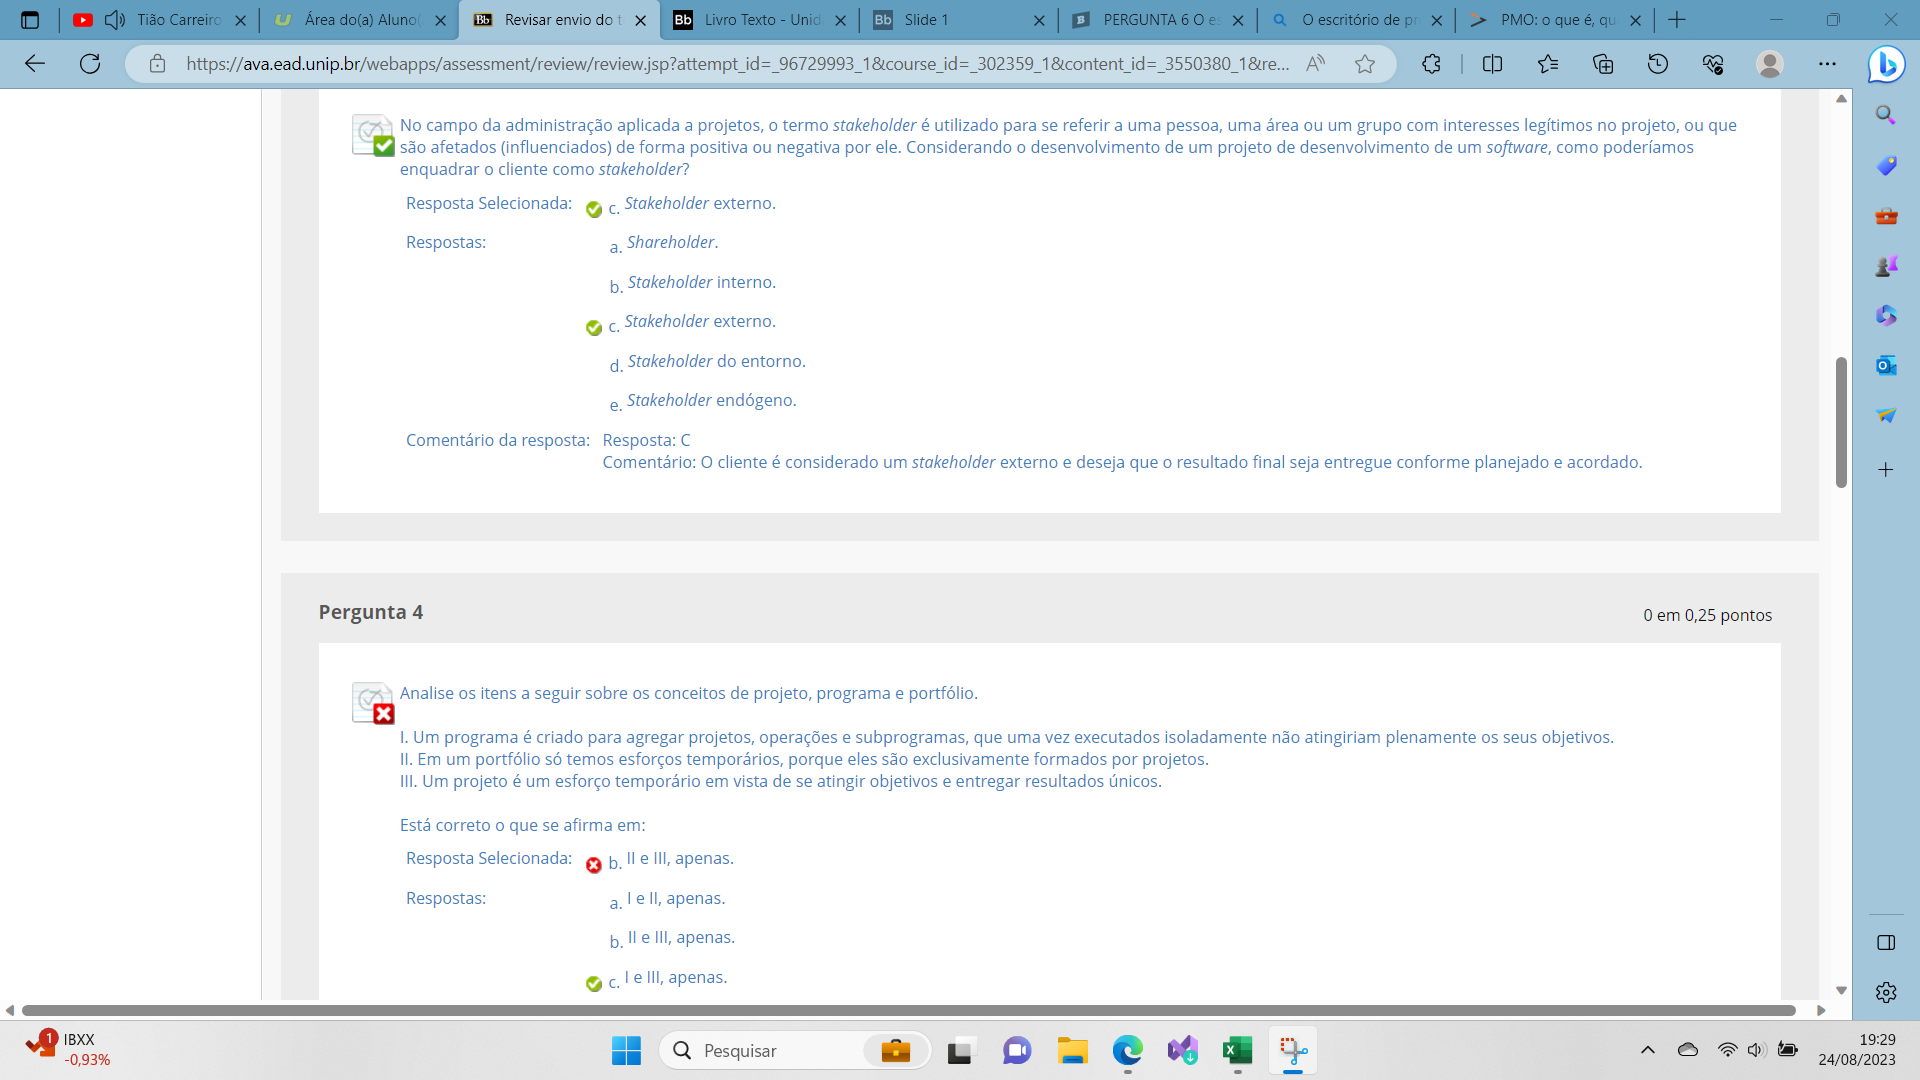Image resolution: width=1920 pixels, height=1080 pixels.
Task: Expand the system tray hidden icons chevron
Action: pyautogui.click(x=1648, y=1050)
